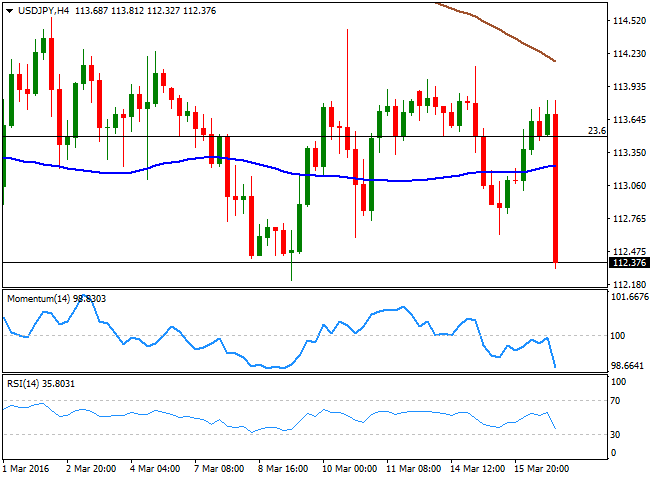Select the 112.180 price axis label
This screenshot has width=650, height=480.
tap(629, 285)
